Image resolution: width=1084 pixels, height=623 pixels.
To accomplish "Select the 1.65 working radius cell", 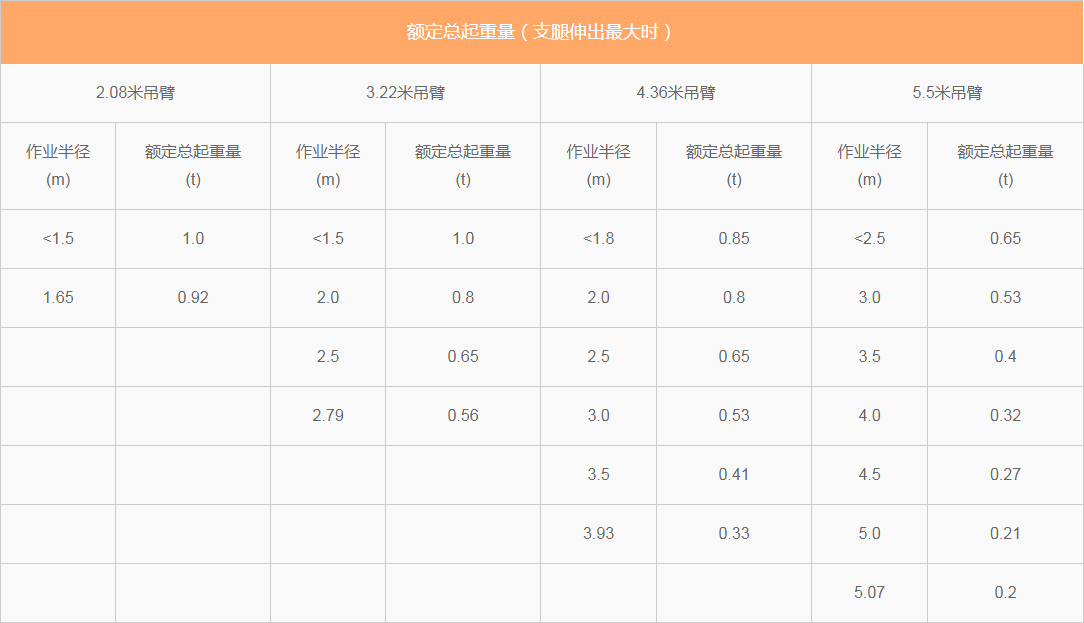I will pyautogui.click(x=58, y=297).
